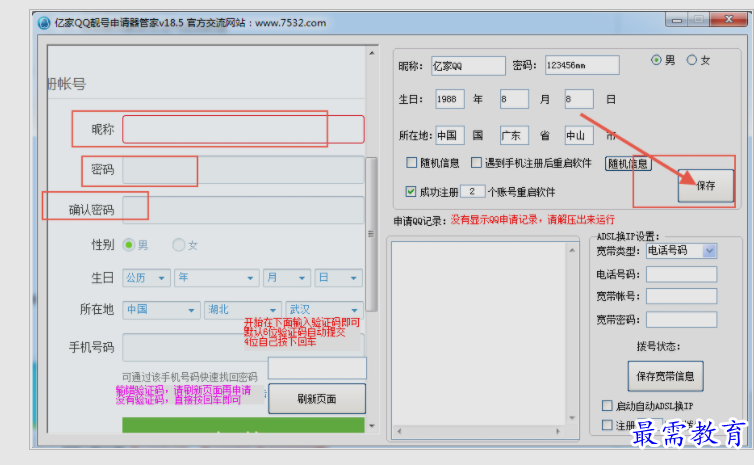Select 男 radio in right settings panel
The height and width of the screenshot is (465, 754).
[656, 60]
